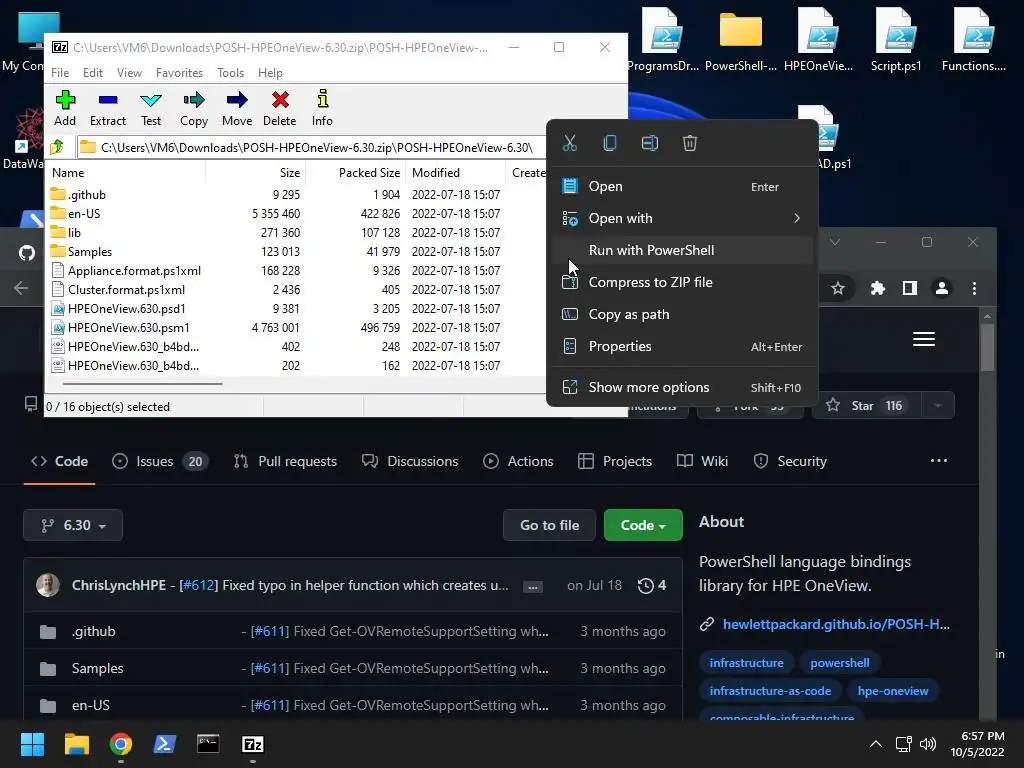Screen dimensions: 1024x768
Task: Open File Explorer from the taskbar
Action: 76,744
